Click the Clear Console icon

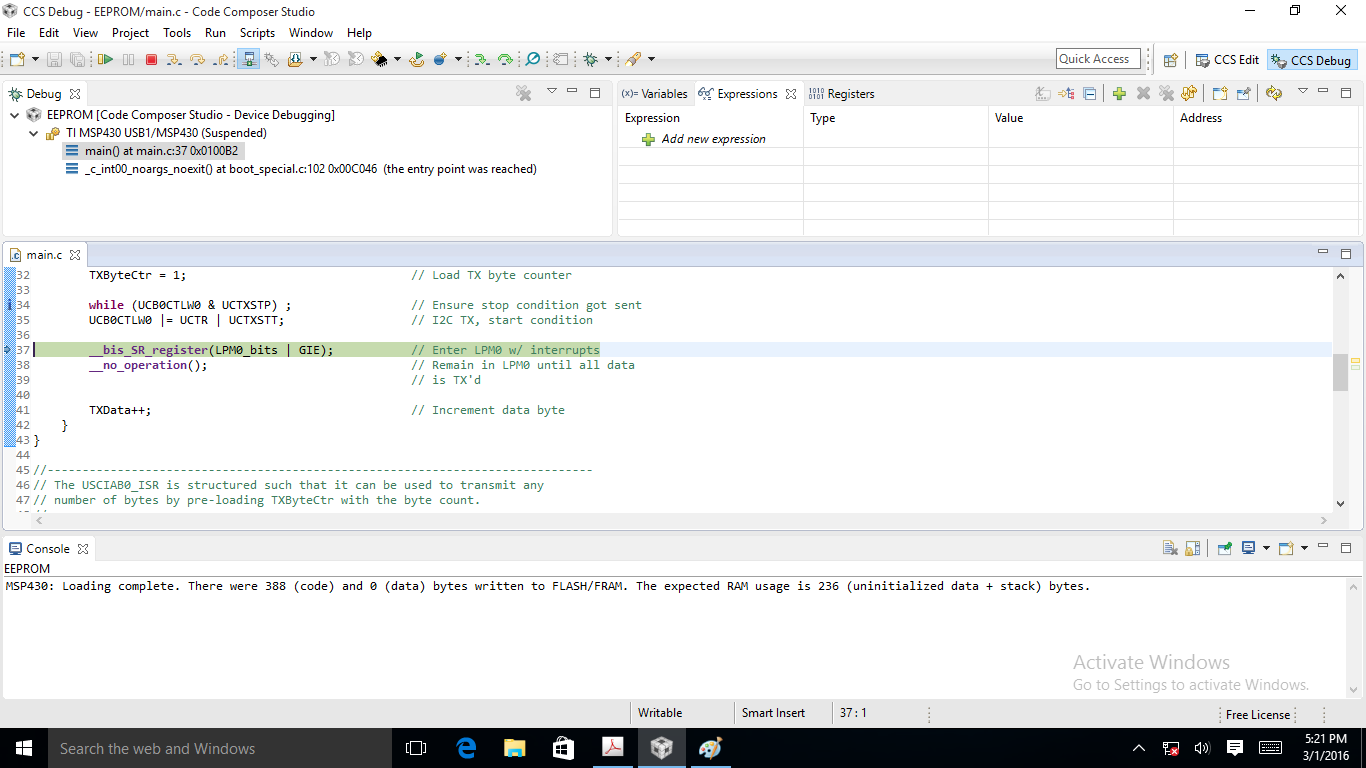[x=1169, y=548]
